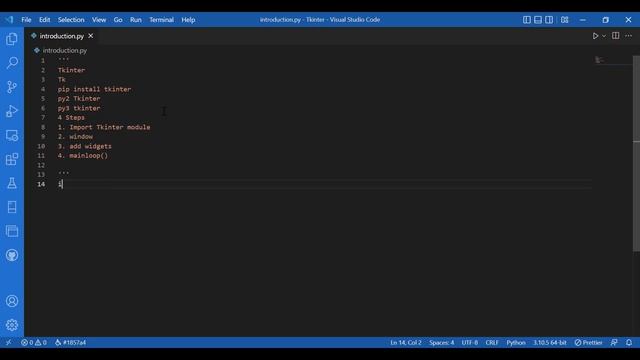Click the introduction.py breadcrumb

[x=64, y=51]
